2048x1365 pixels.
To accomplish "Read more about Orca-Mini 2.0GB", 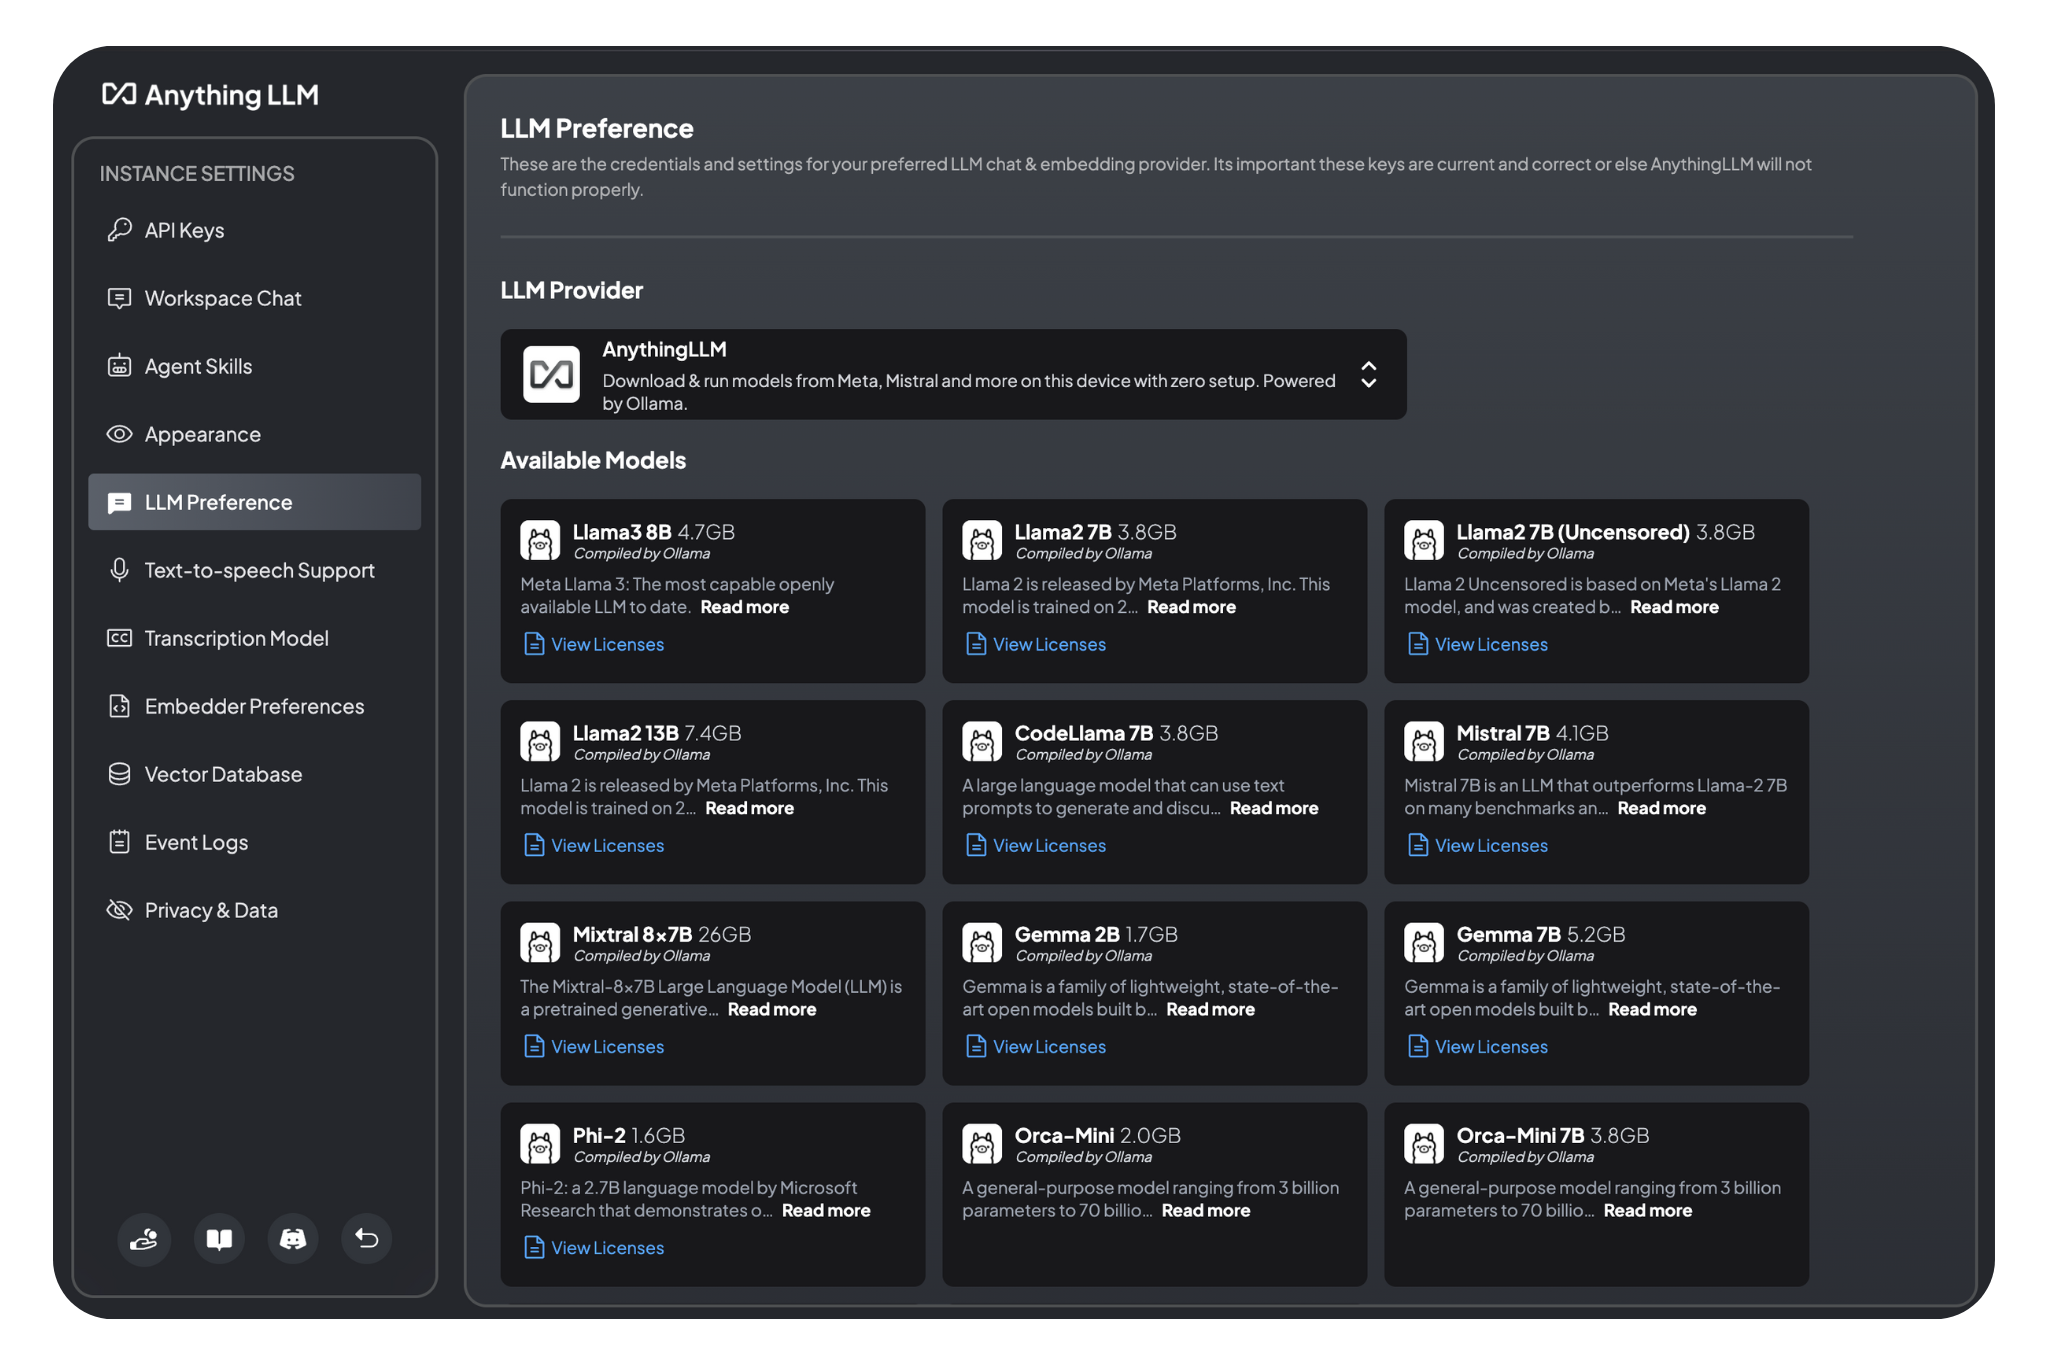I will pyautogui.click(x=1206, y=1210).
